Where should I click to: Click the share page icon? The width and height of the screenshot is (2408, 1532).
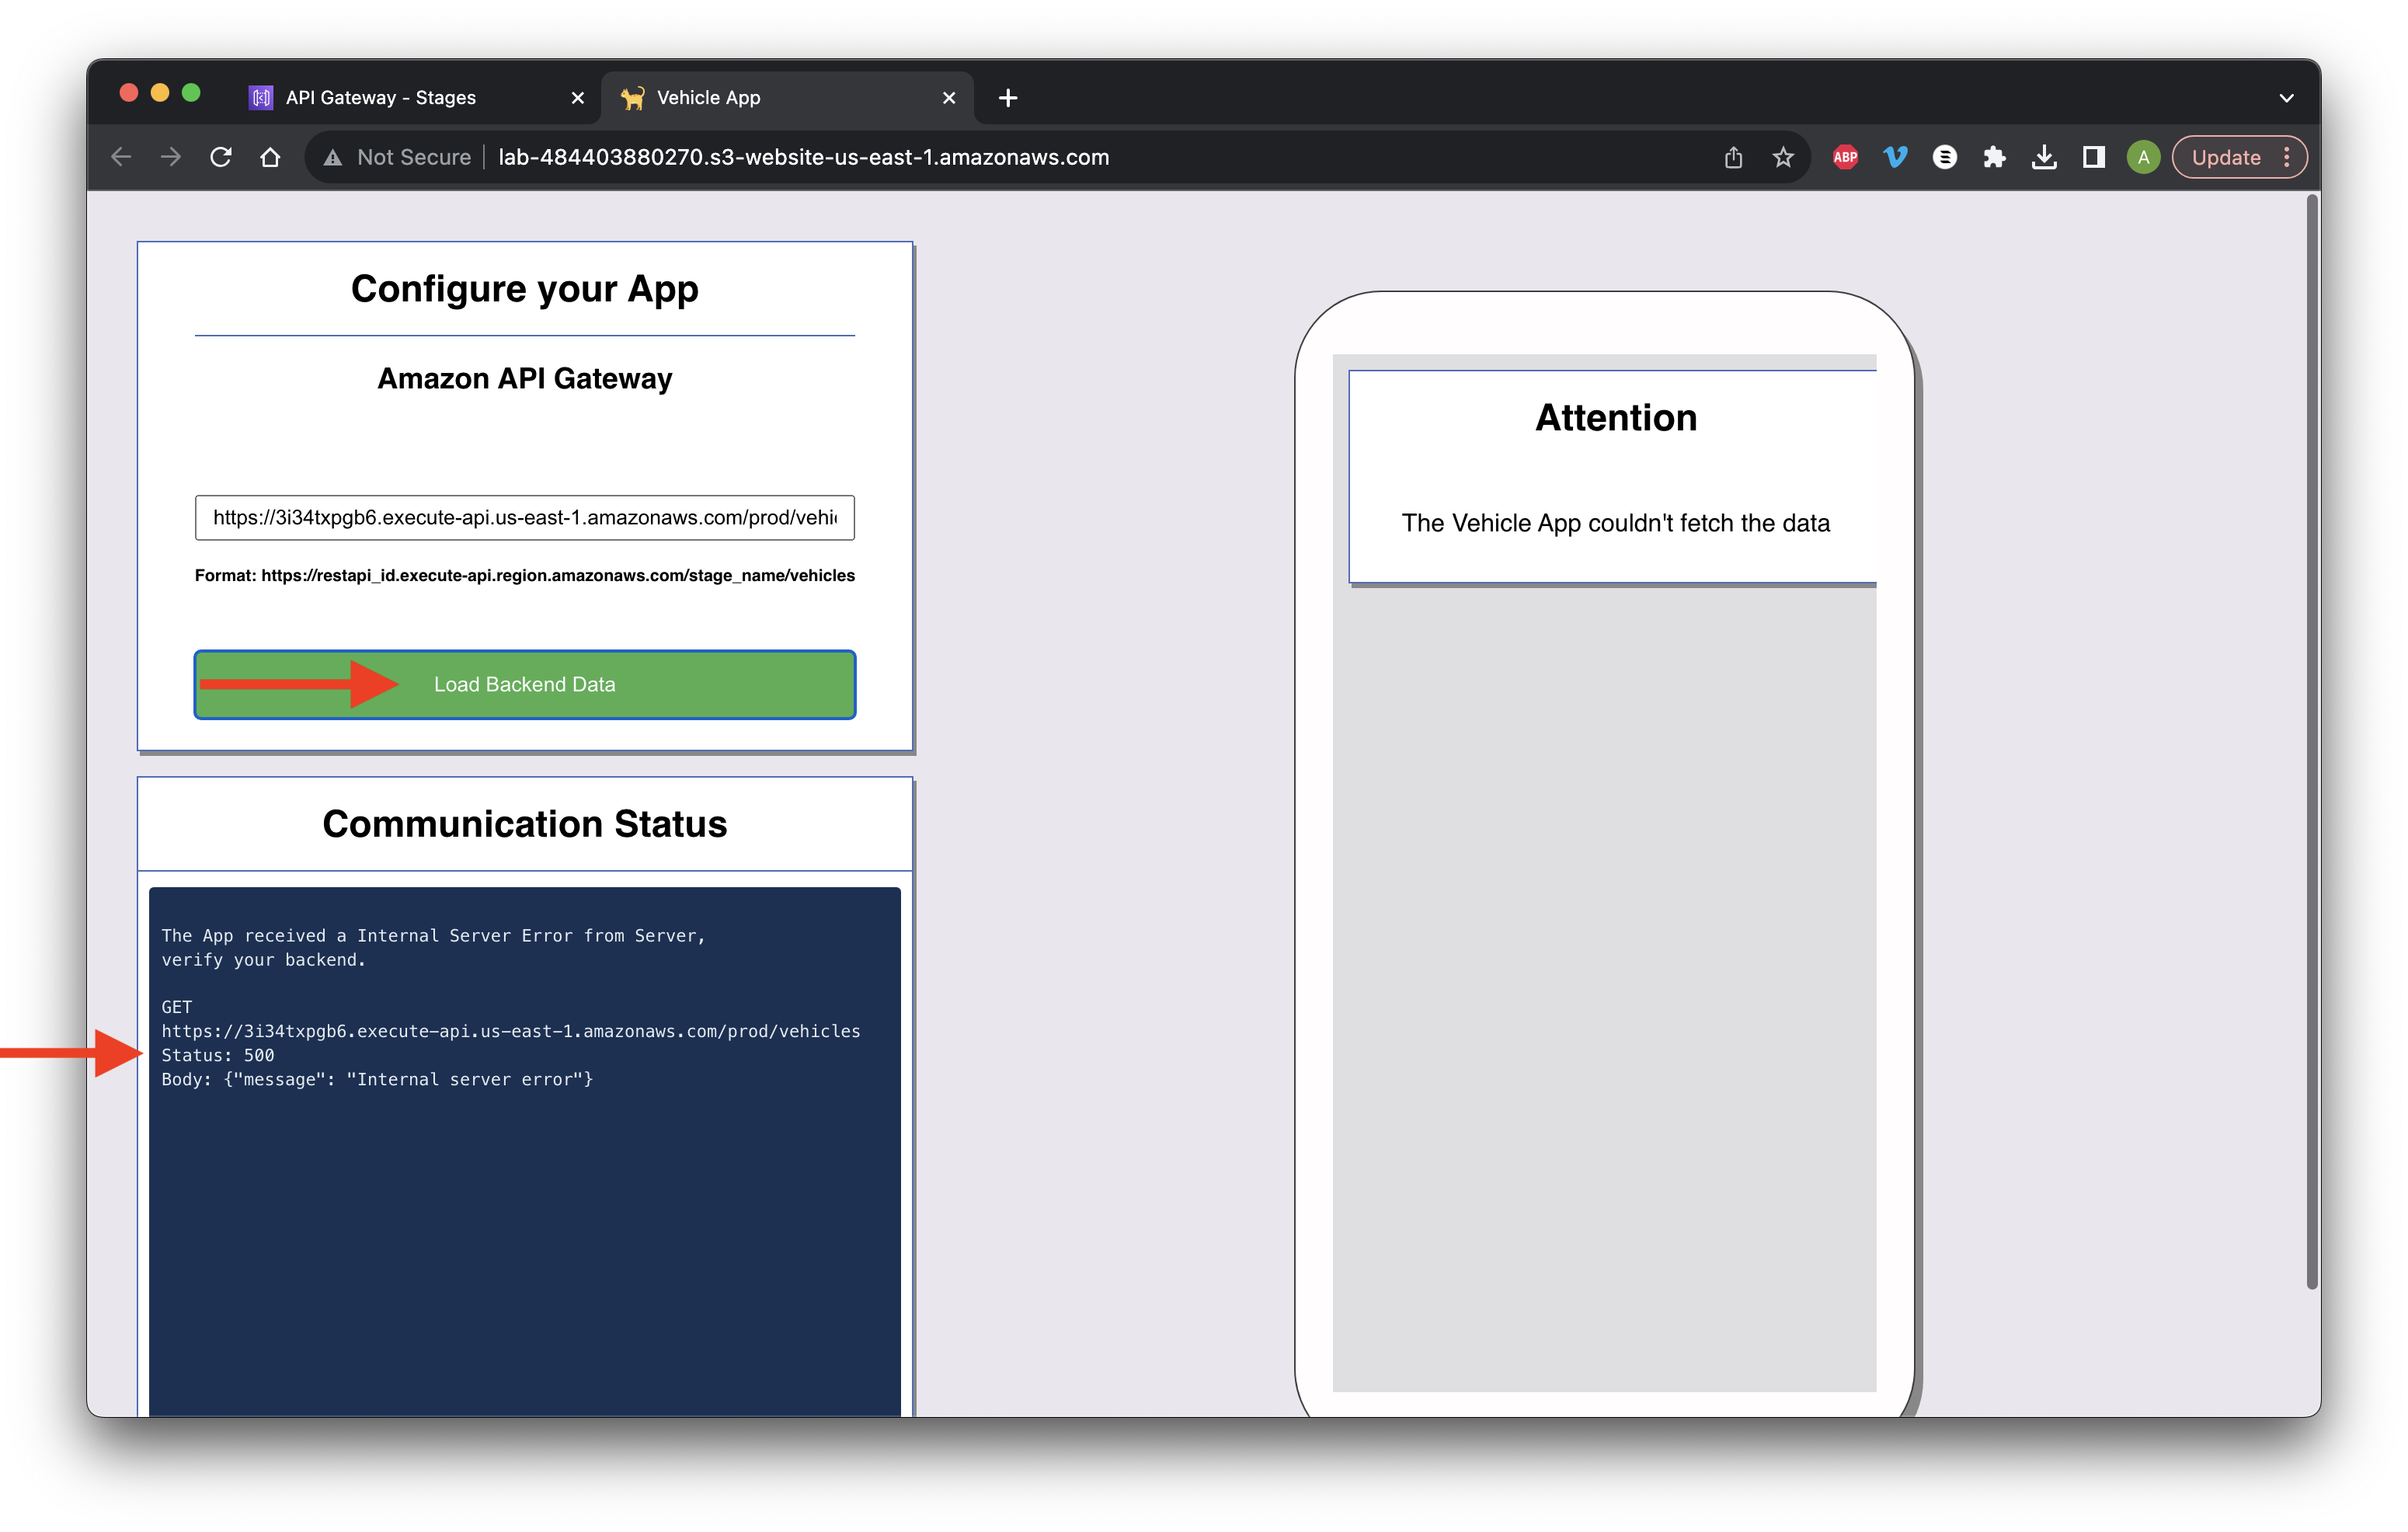(1733, 157)
